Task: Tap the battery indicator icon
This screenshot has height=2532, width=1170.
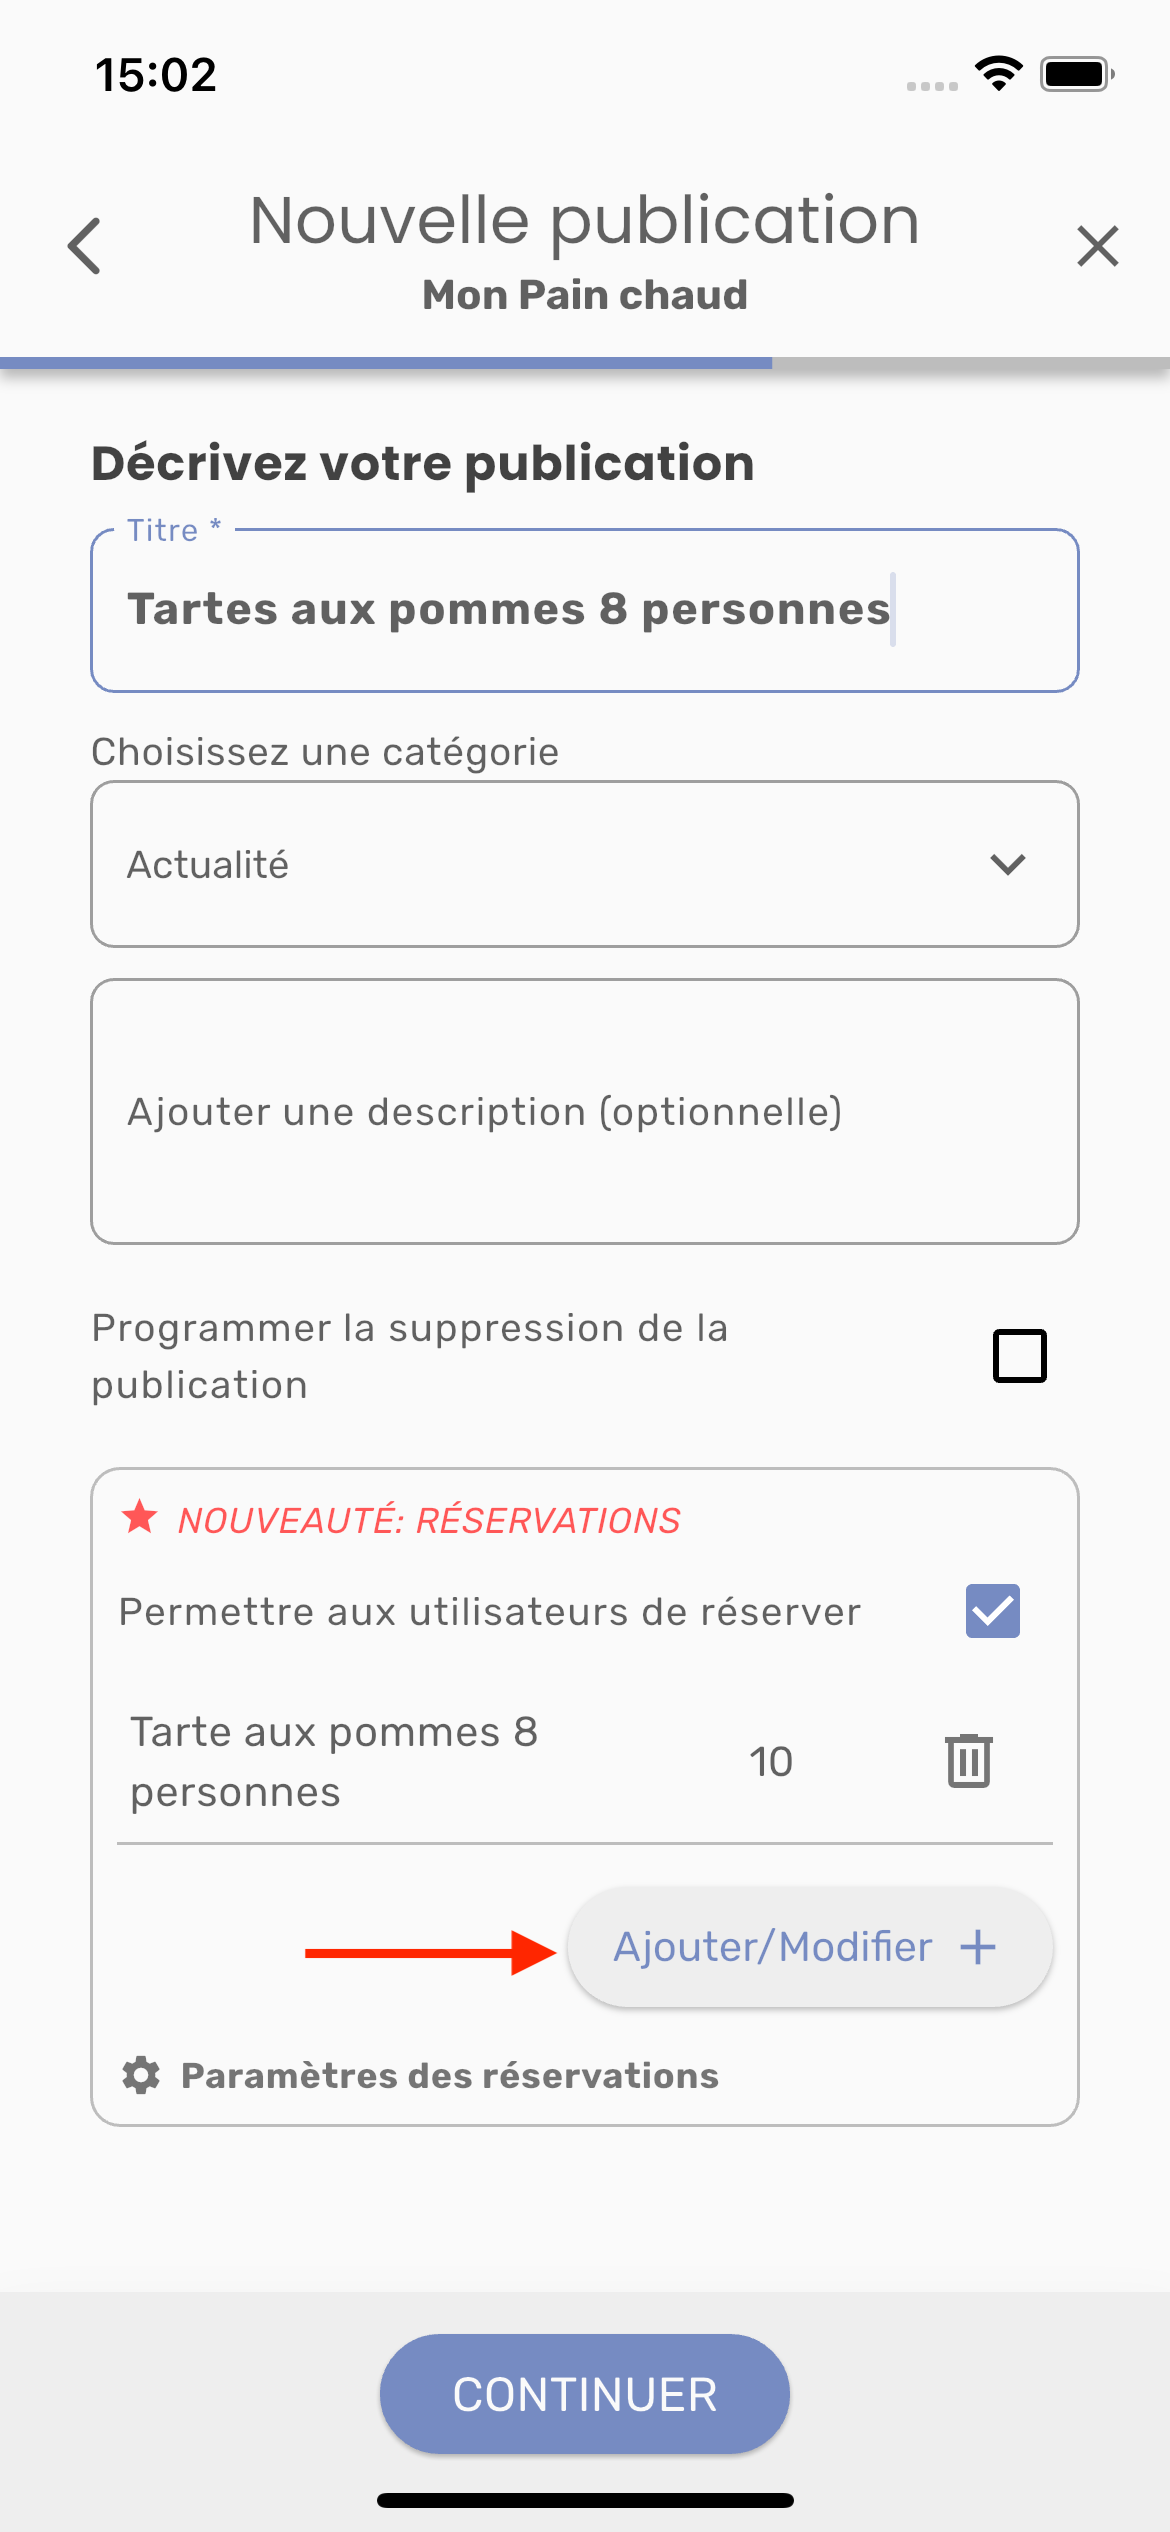Action: click(x=1076, y=74)
